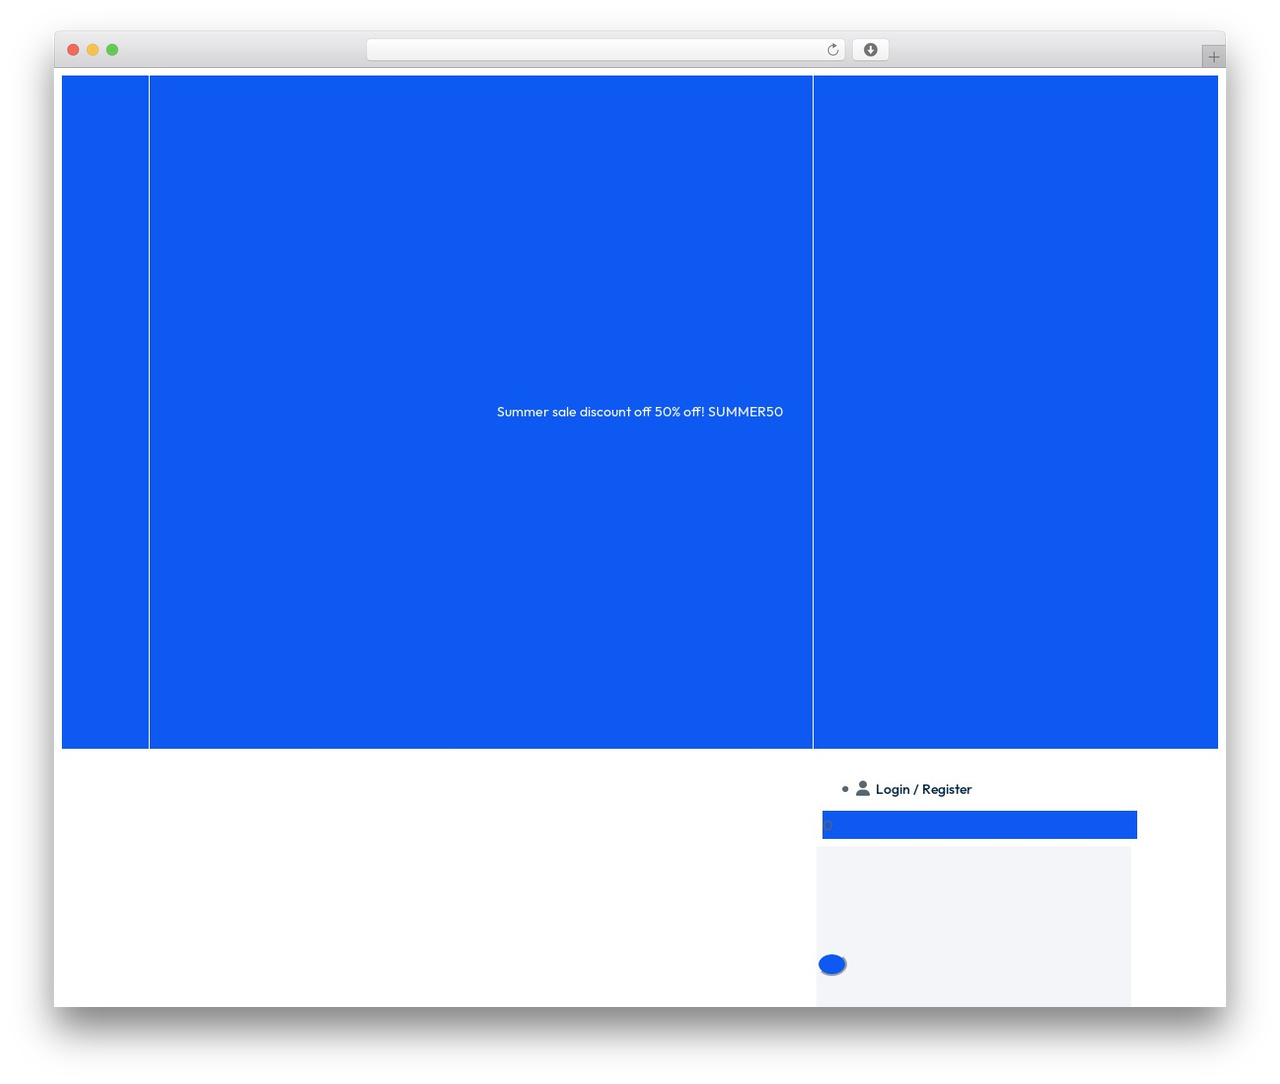Click the user profile icon
This screenshot has width=1280, height=1084.
[x=862, y=788]
